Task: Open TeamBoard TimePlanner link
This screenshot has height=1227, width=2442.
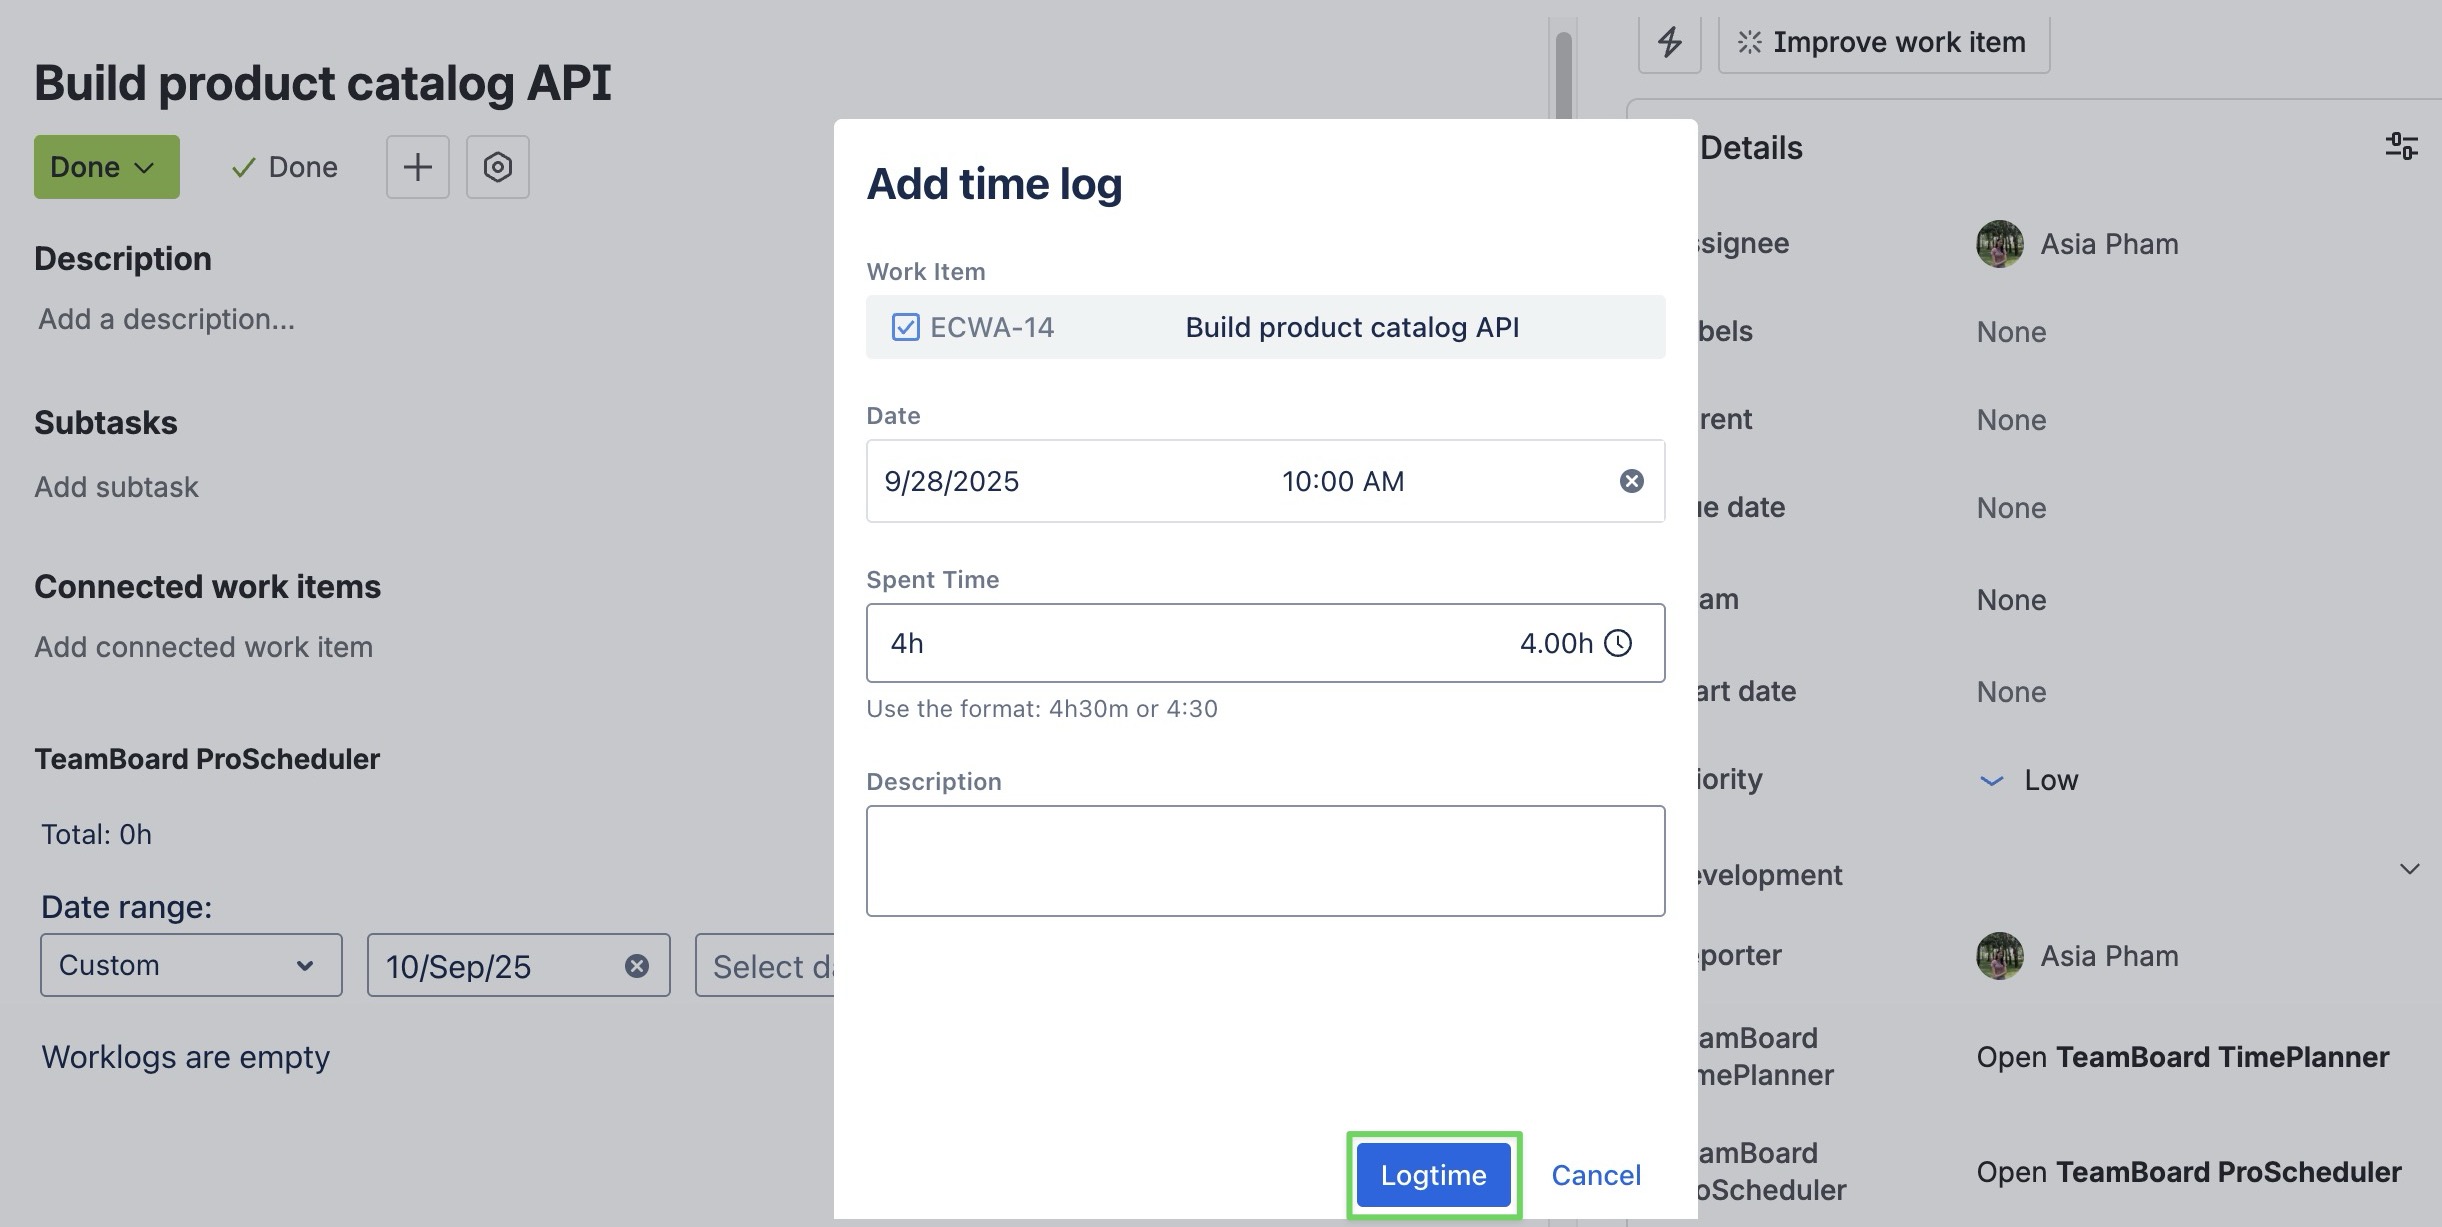Action: tap(2182, 1057)
